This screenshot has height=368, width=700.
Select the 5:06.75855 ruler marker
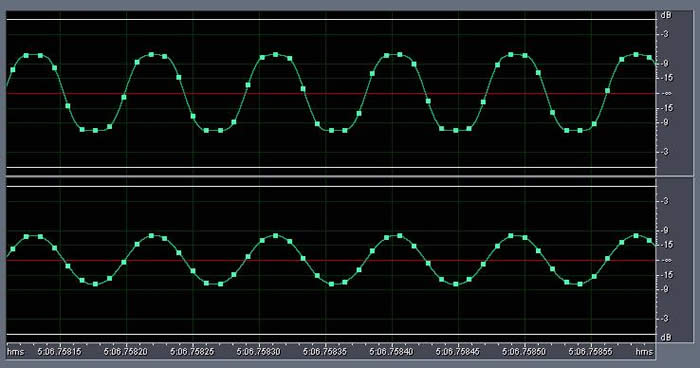(x=591, y=352)
